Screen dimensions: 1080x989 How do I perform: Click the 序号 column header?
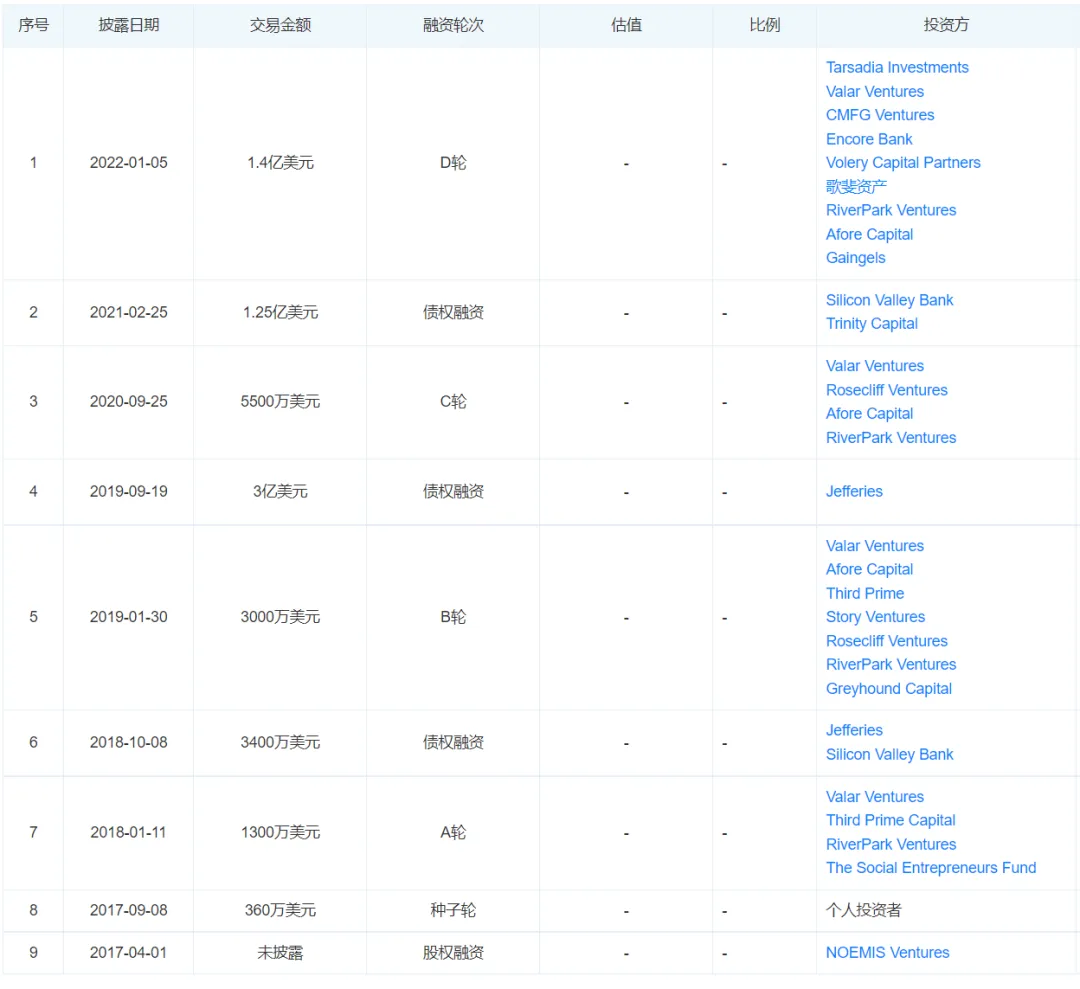coord(33,25)
